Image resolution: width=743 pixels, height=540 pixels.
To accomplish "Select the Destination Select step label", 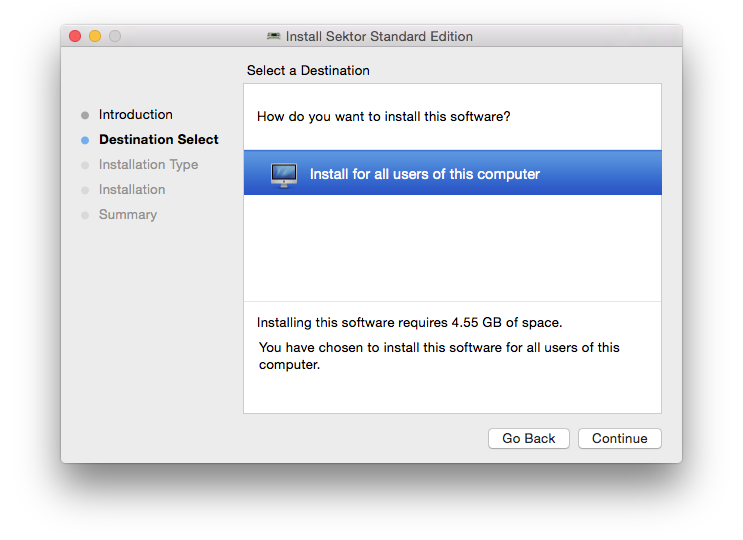I will pyautogui.click(x=159, y=140).
